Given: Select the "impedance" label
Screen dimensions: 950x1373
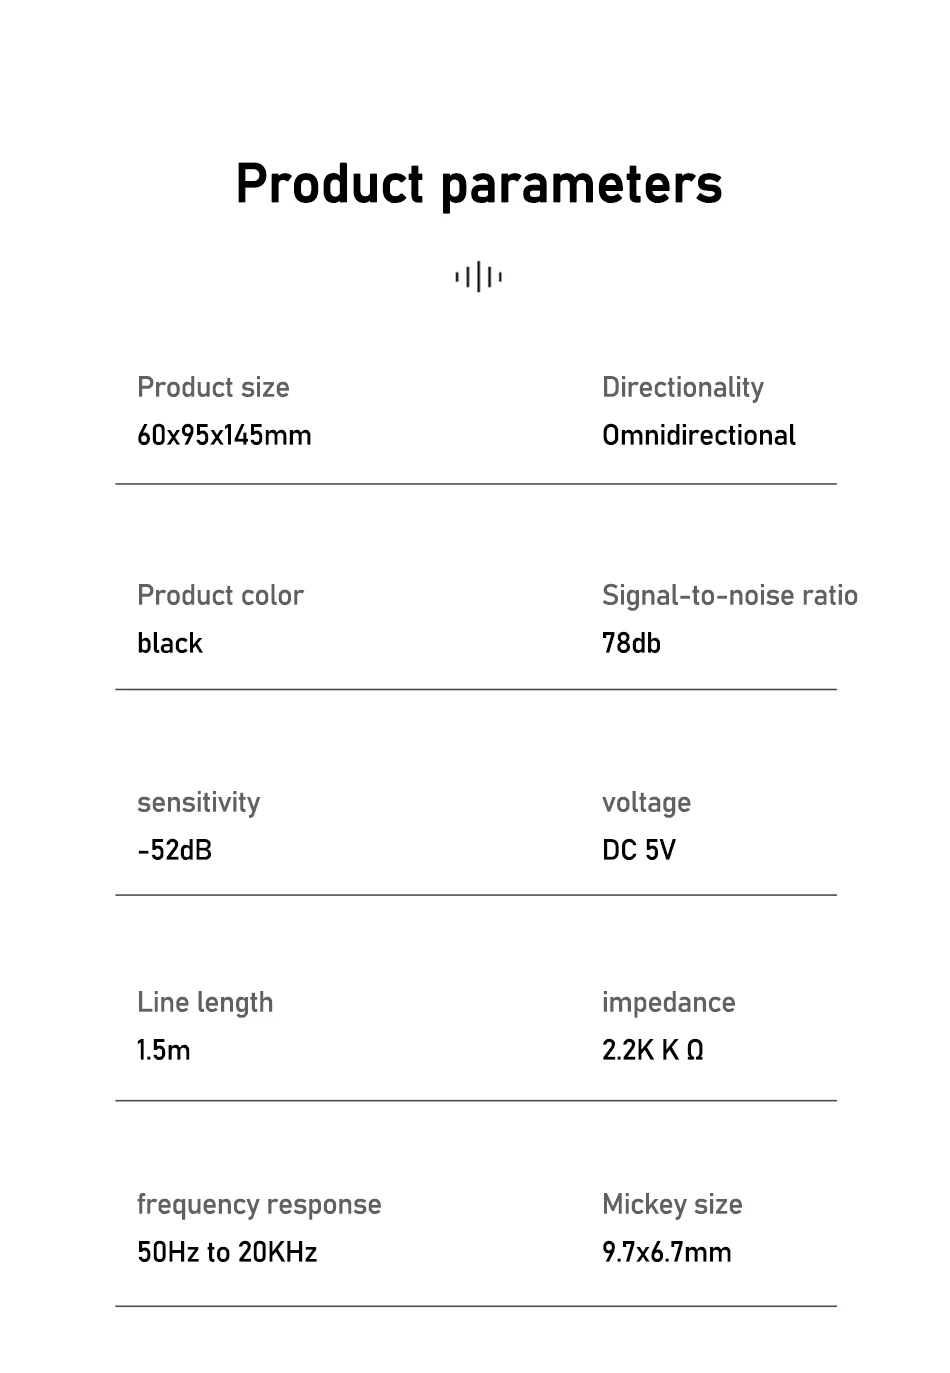Looking at the screenshot, I should (668, 1003).
